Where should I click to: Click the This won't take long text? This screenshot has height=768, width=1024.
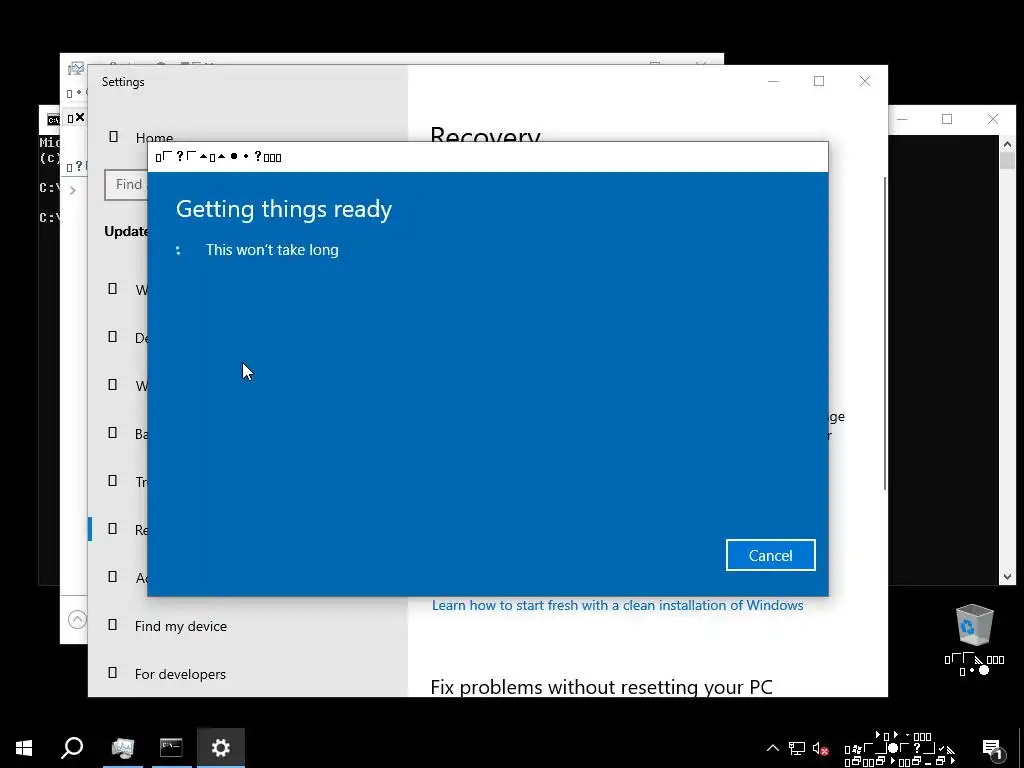click(x=272, y=250)
